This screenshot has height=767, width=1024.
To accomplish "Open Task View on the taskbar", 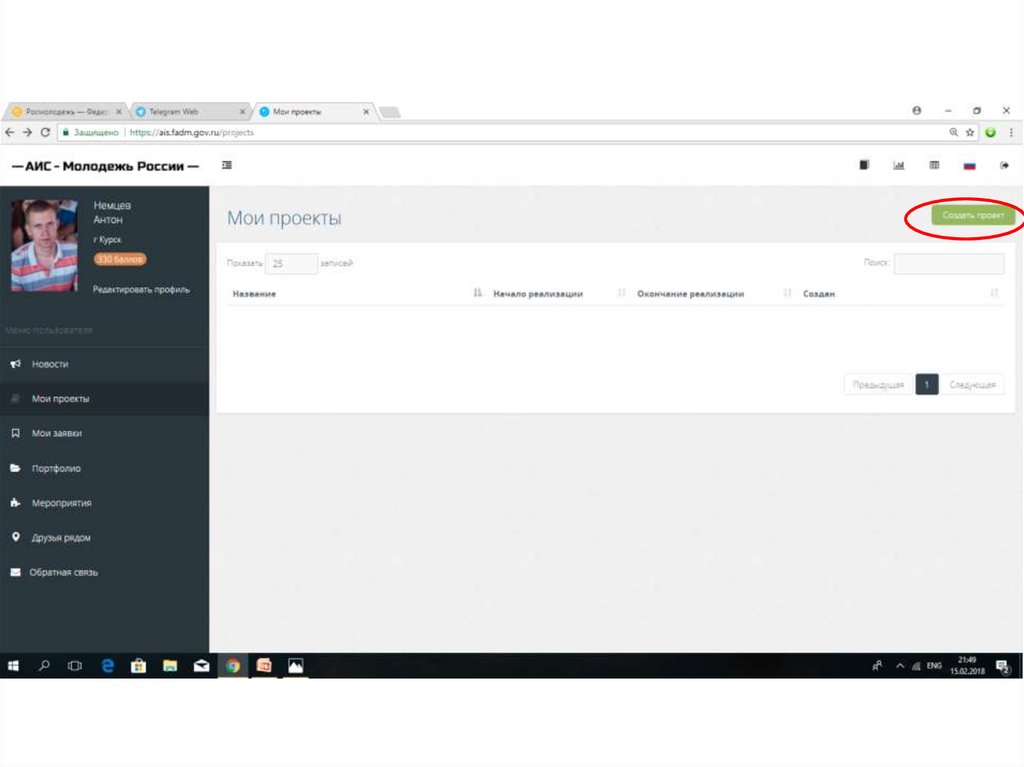I will 75,666.
